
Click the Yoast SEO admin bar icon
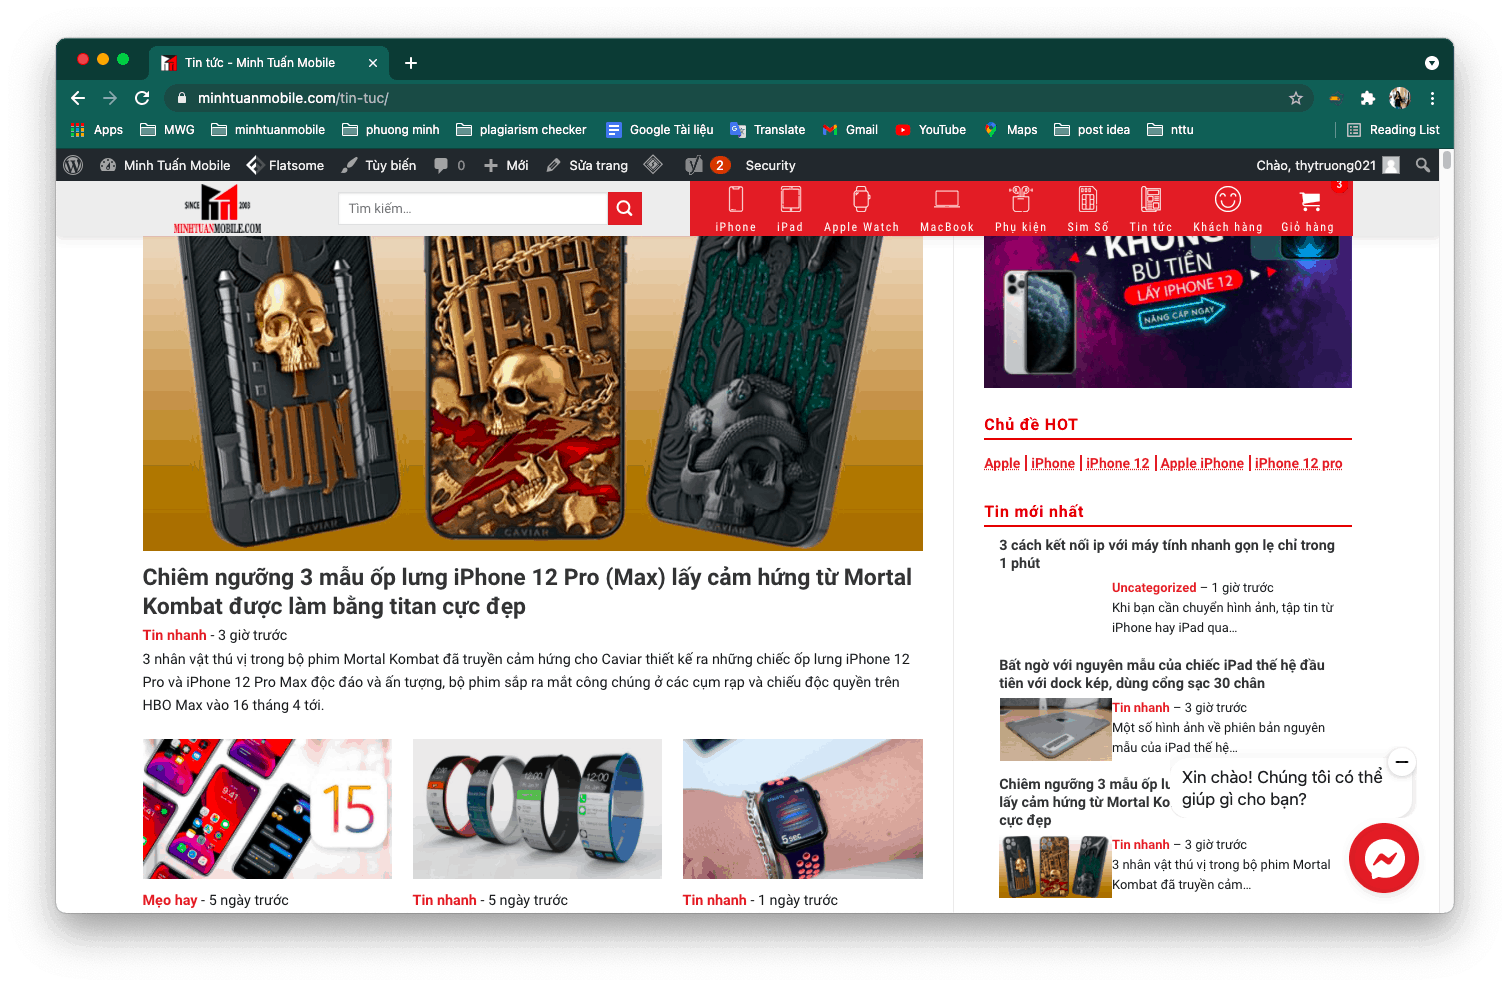(x=694, y=165)
